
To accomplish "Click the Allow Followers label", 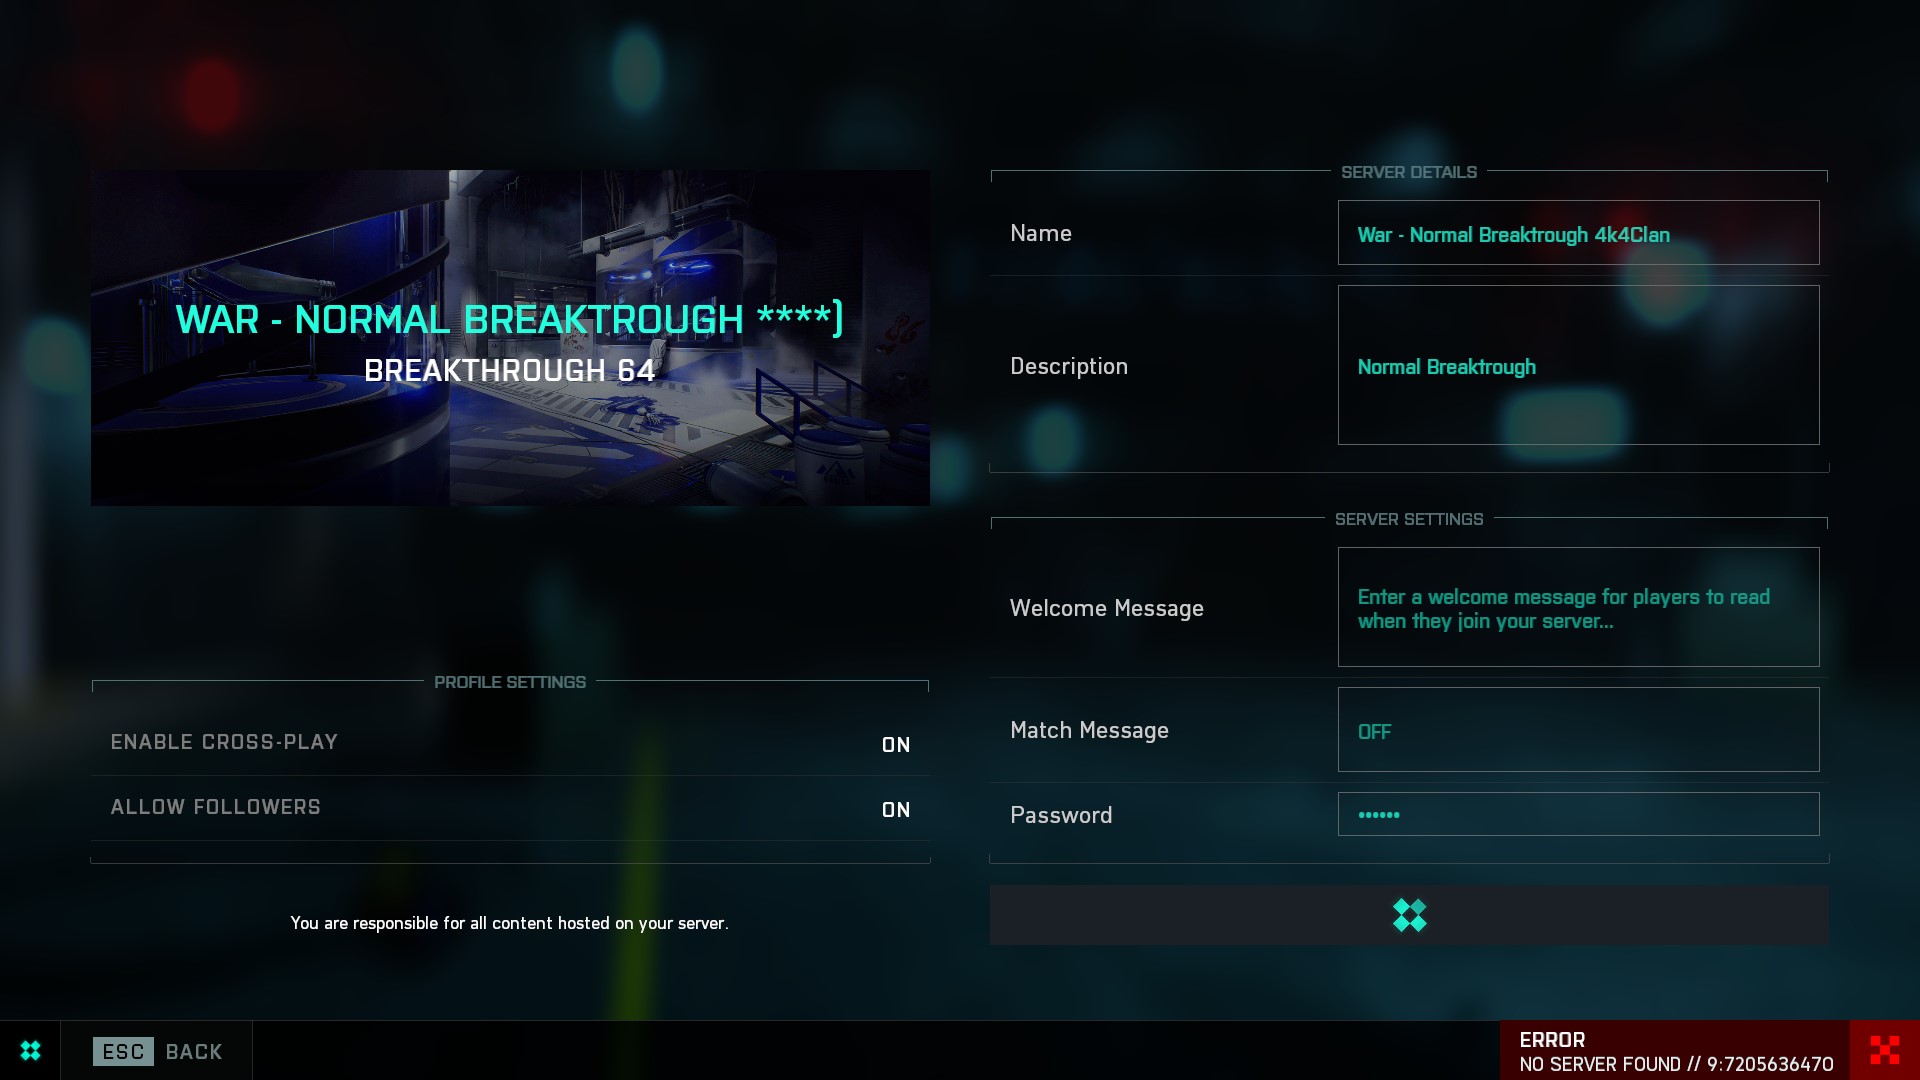I will click(x=216, y=807).
